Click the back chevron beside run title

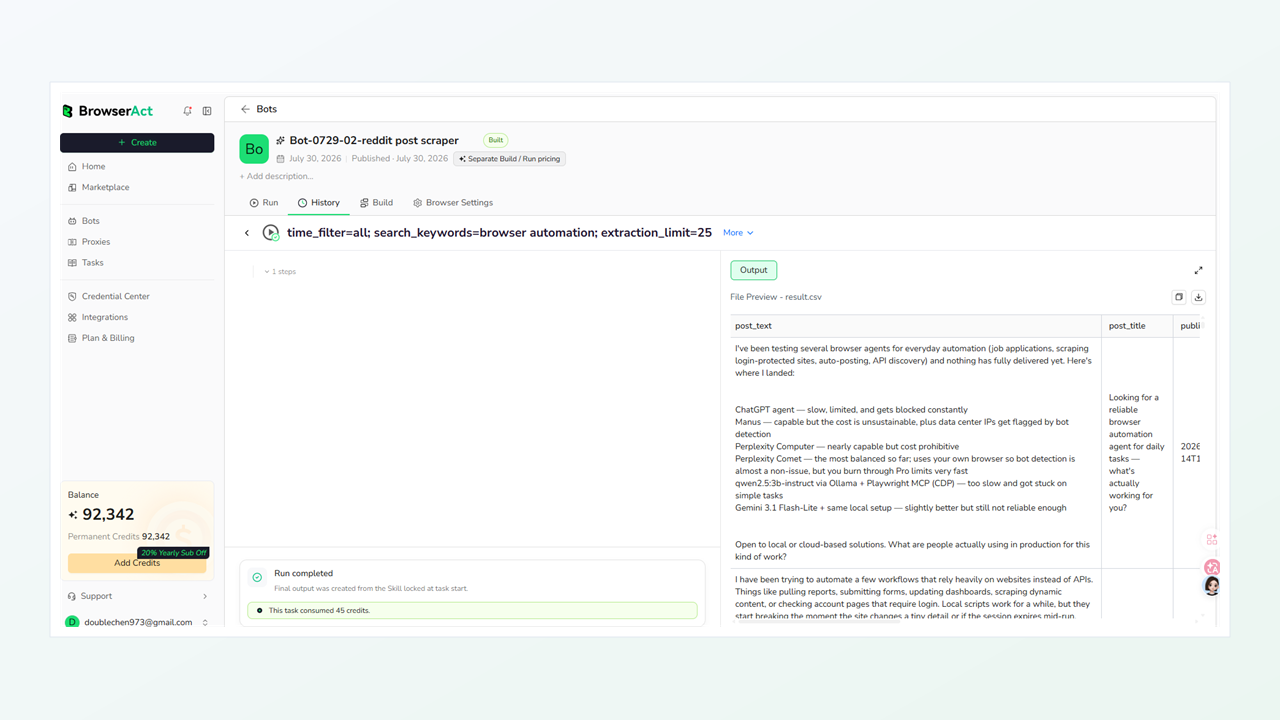pyautogui.click(x=247, y=233)
